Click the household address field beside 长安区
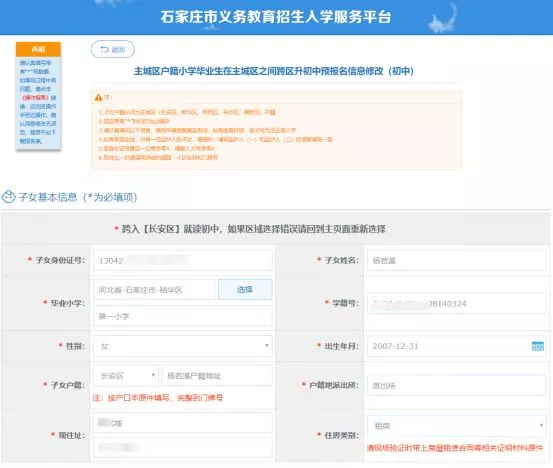This screenshot has height=468, width=553. tap(217, 376)
